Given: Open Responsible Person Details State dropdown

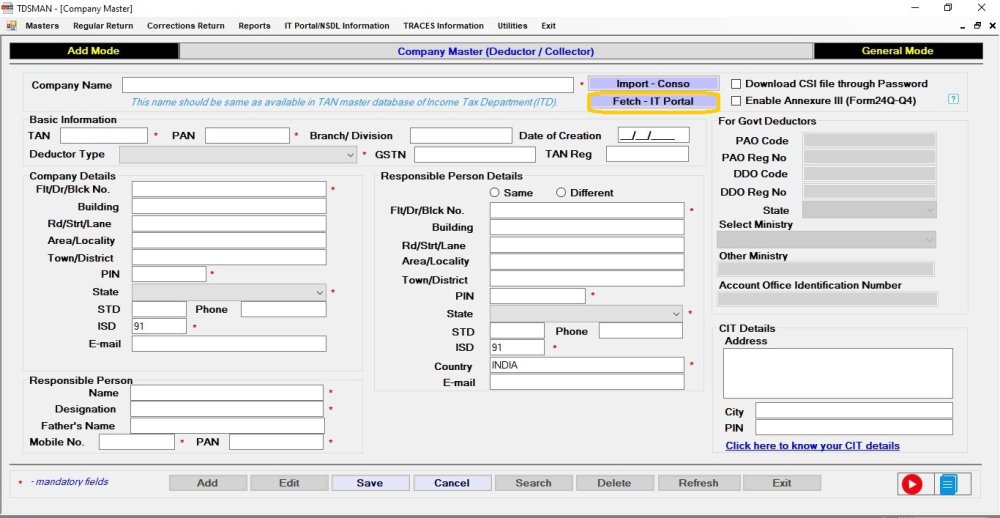Looking at the screenshot, I should coord(586,314).
